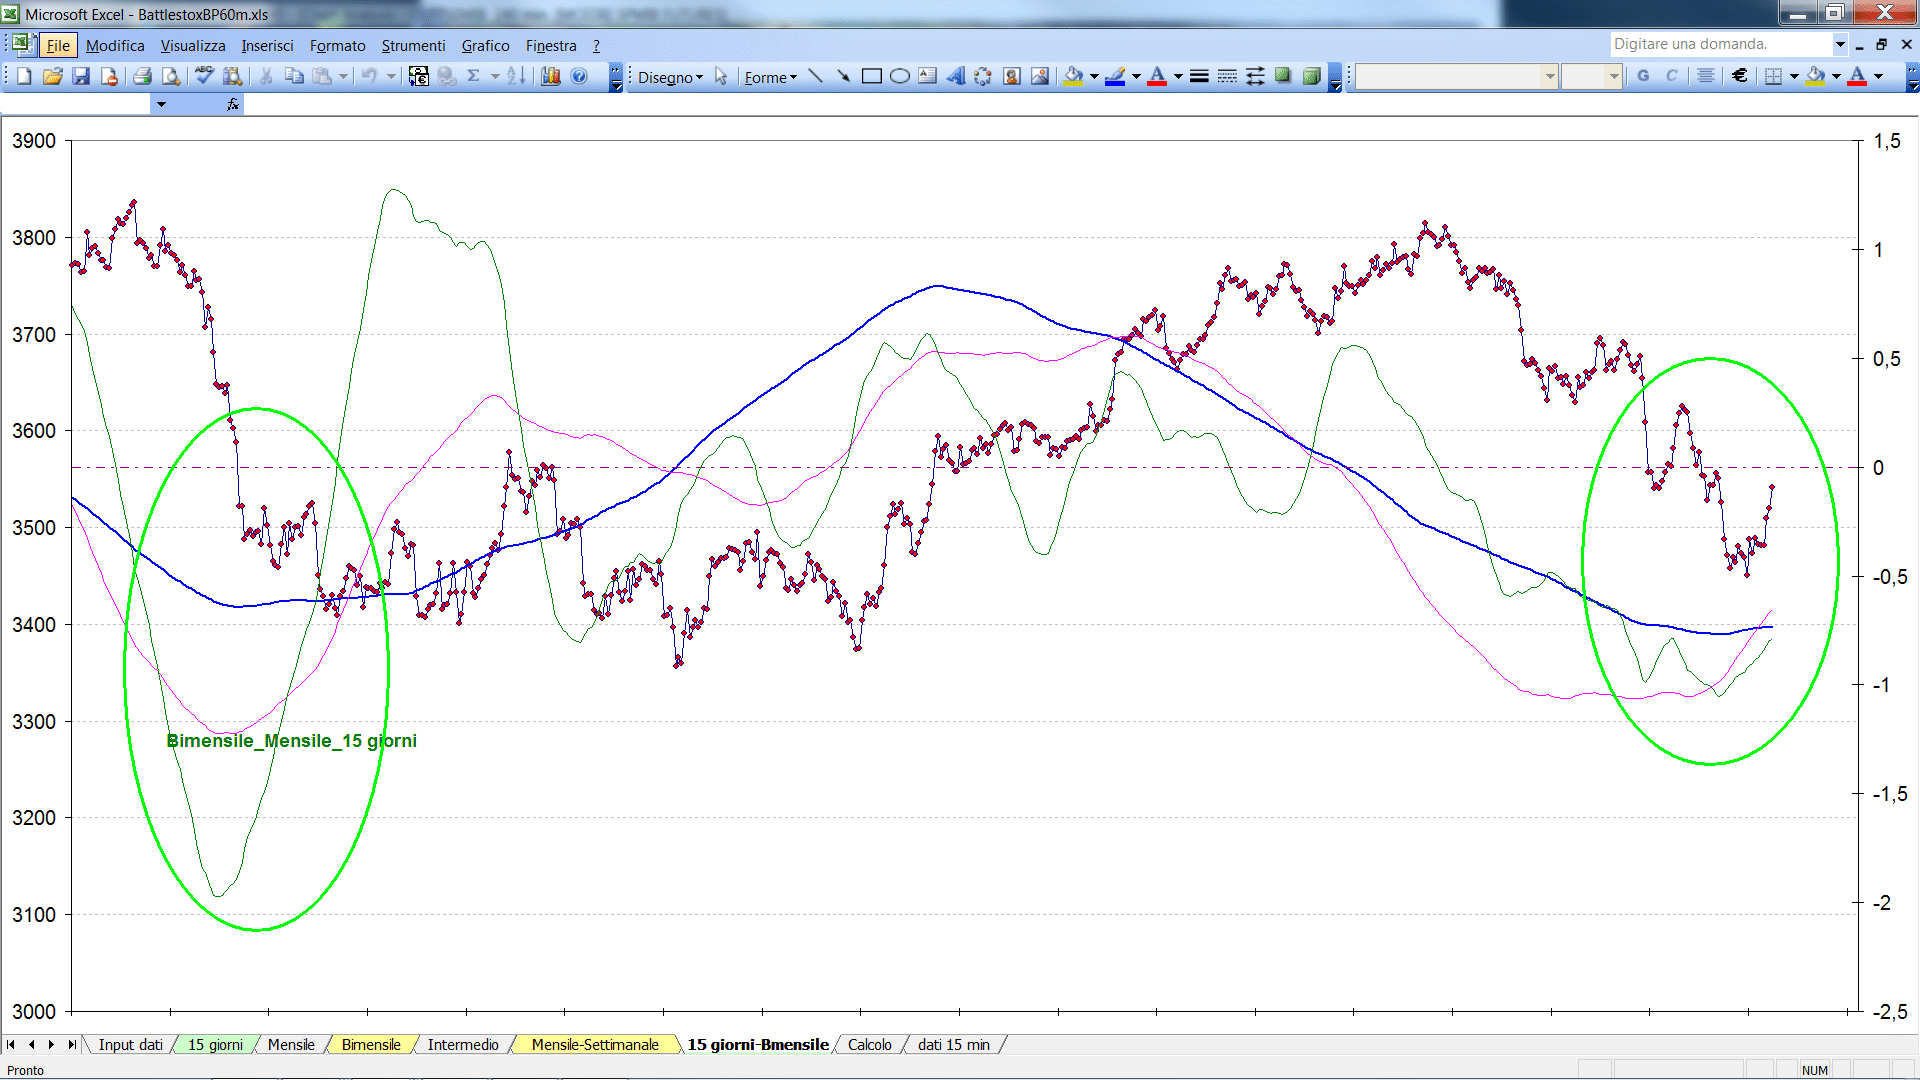The image size is (1920, 1080).
Task: Save the workbook with the floppy disk icon
Action: tap(81, 76)
